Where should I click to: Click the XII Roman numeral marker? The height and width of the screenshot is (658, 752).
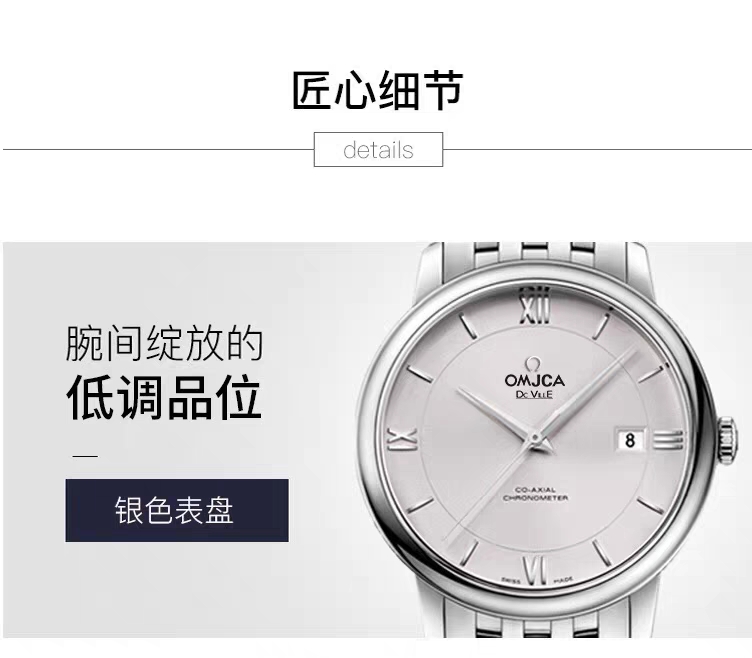(x=535, y=306)
